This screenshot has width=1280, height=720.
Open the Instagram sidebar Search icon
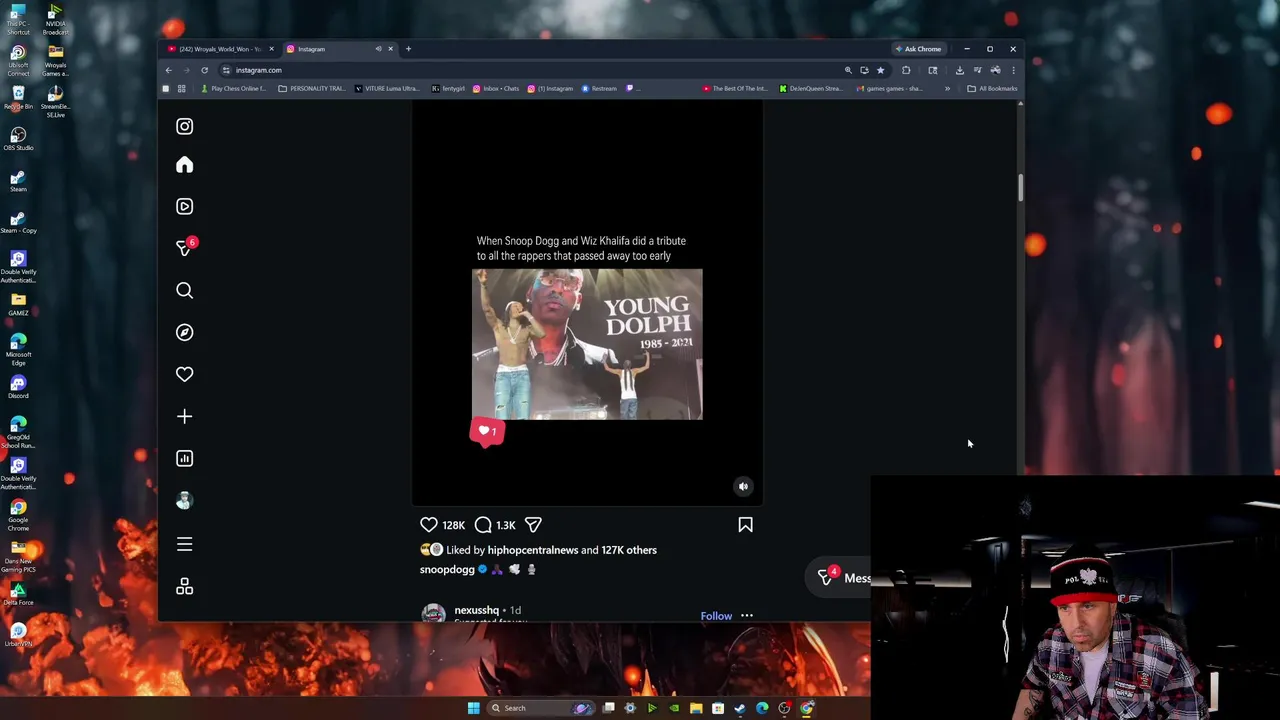point(184,290)
